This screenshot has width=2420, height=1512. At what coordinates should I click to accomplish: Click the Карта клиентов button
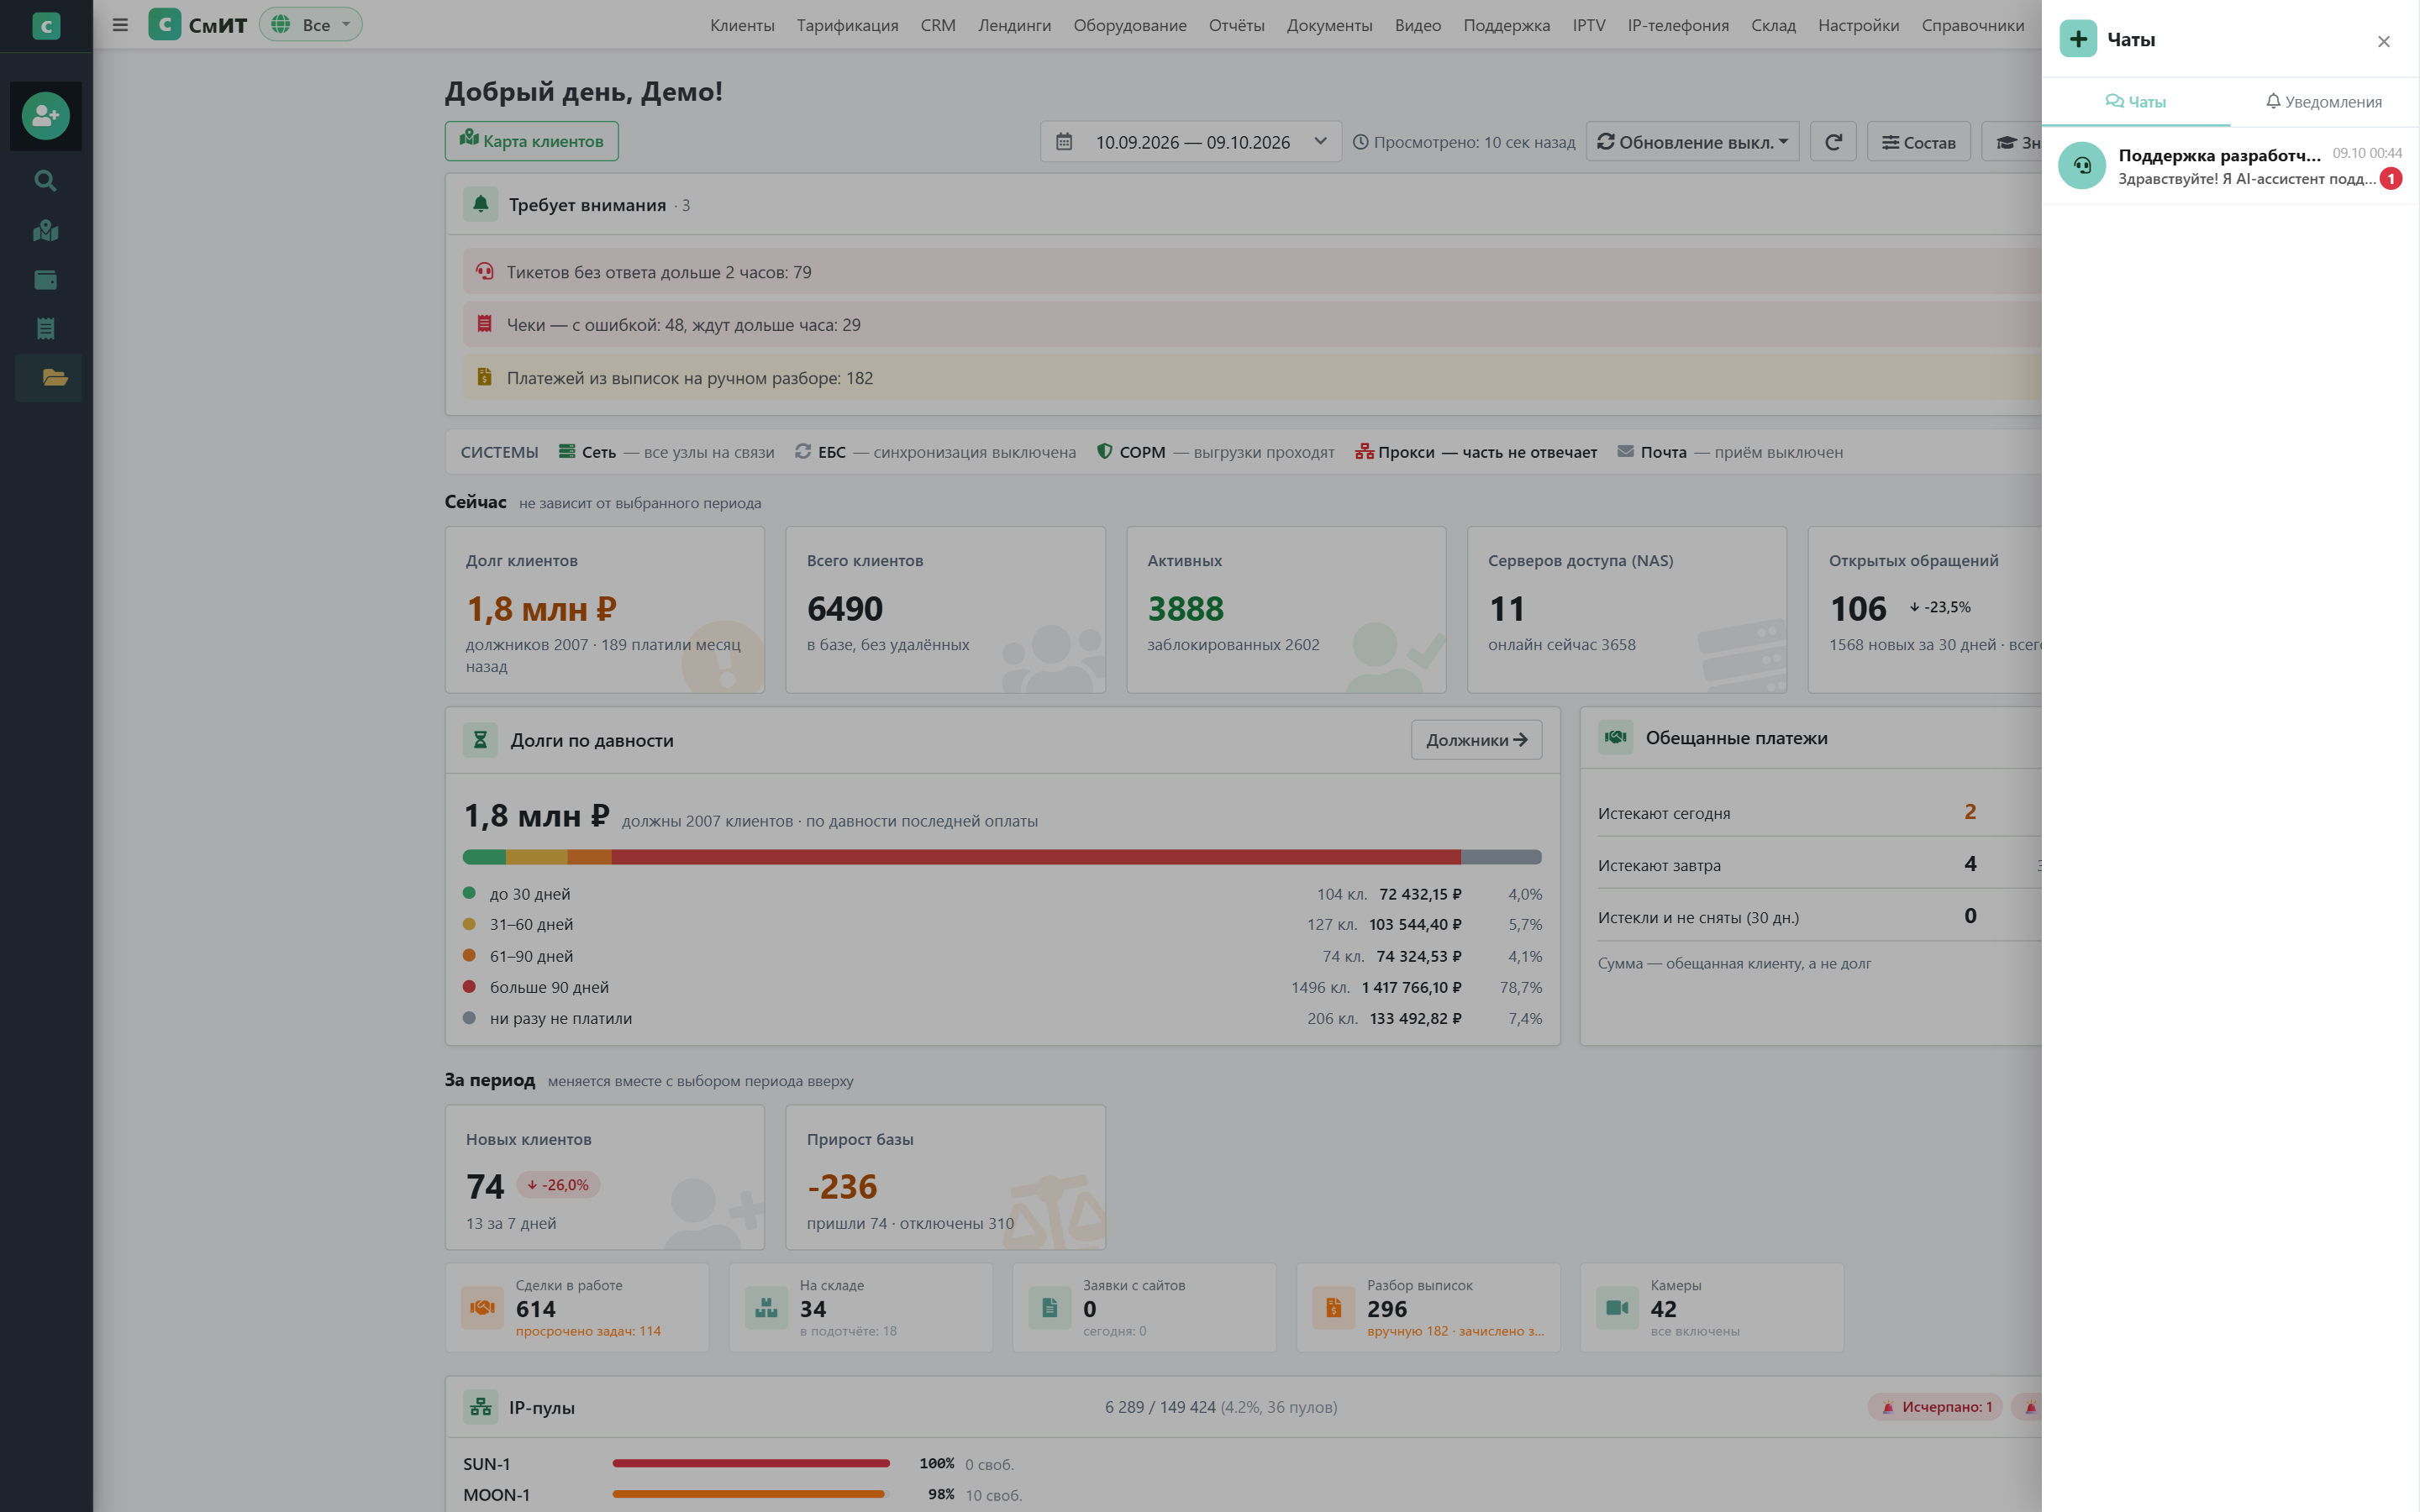point(531,141)
